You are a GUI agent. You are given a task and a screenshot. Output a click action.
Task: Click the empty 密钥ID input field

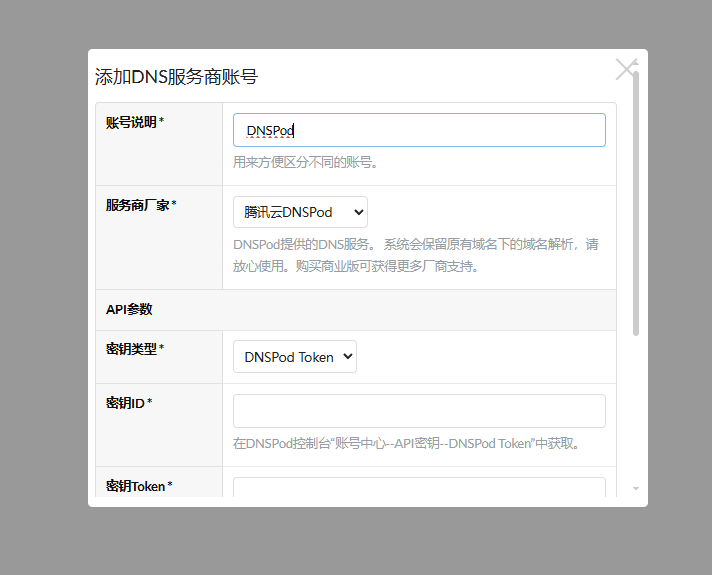(419, 411)
